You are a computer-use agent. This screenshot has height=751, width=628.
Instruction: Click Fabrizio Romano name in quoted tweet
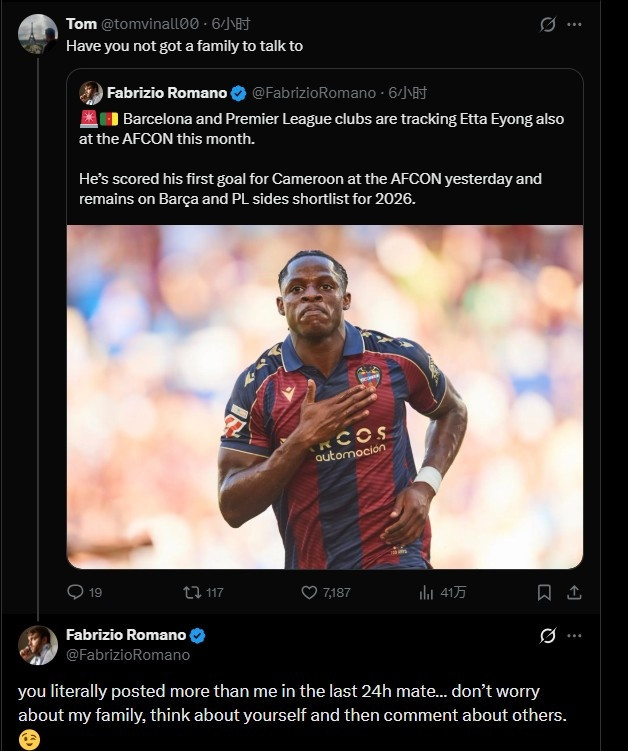[x=167, y=93]
